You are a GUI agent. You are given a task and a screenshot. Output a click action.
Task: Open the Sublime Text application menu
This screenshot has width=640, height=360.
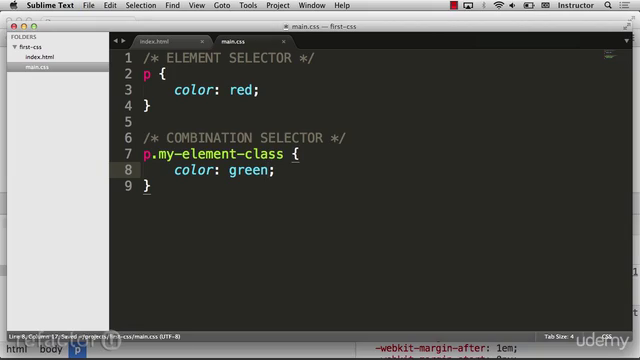[x=50, y=5]
